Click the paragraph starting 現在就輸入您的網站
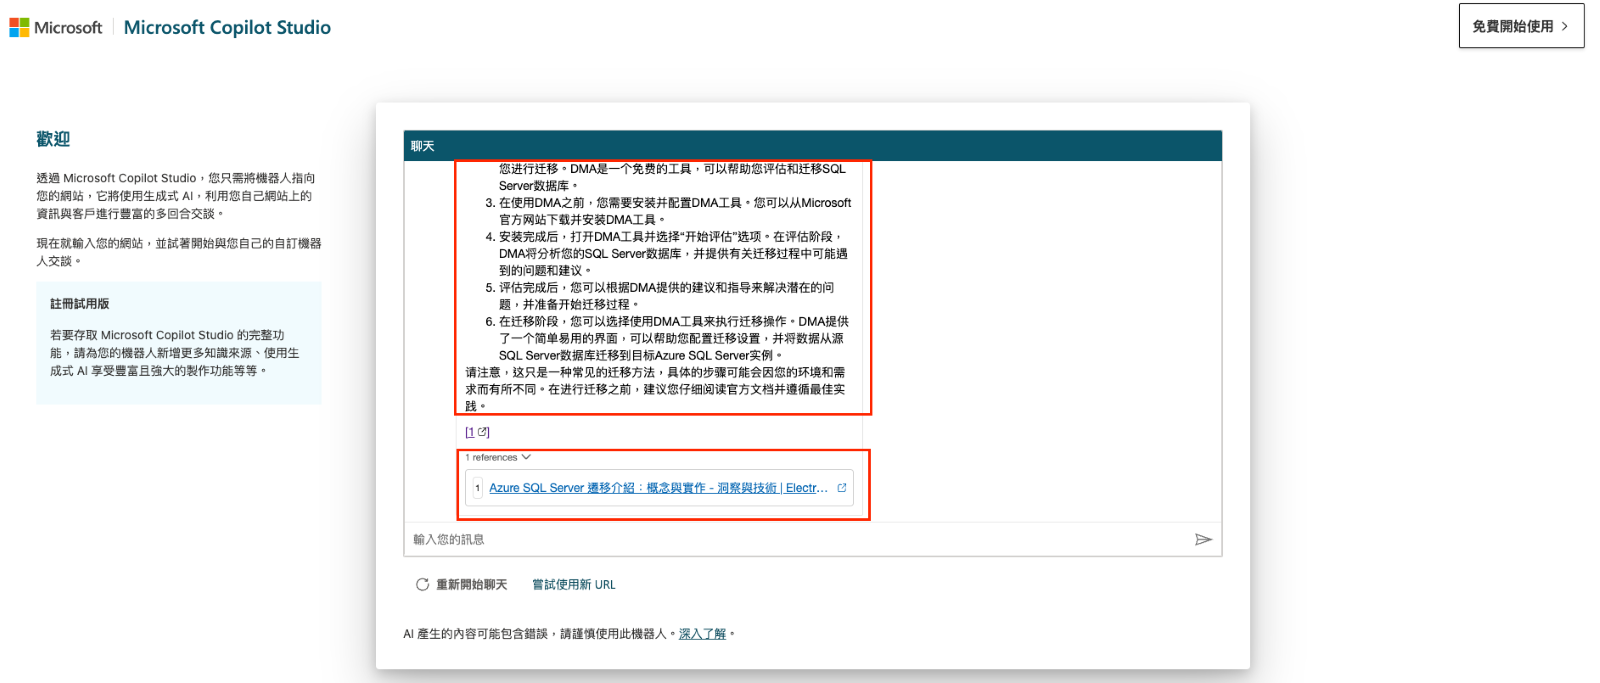This screenshot has width=1600, height=683. click(179, 252)
